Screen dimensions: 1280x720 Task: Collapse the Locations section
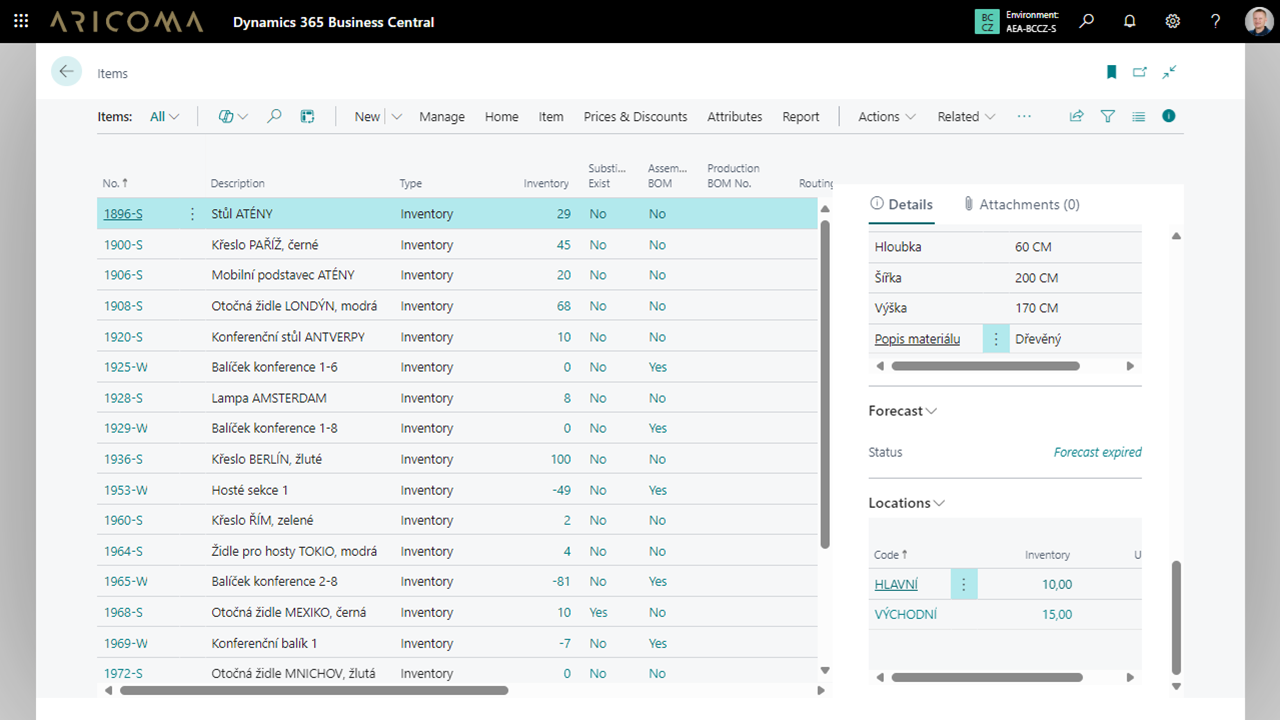[906, 503]
